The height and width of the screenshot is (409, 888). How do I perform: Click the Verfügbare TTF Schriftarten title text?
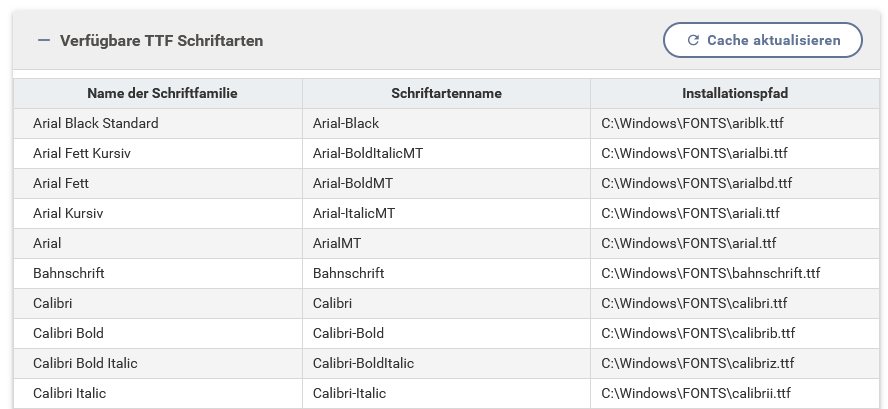pyautogui.click(x=161, y=41)
